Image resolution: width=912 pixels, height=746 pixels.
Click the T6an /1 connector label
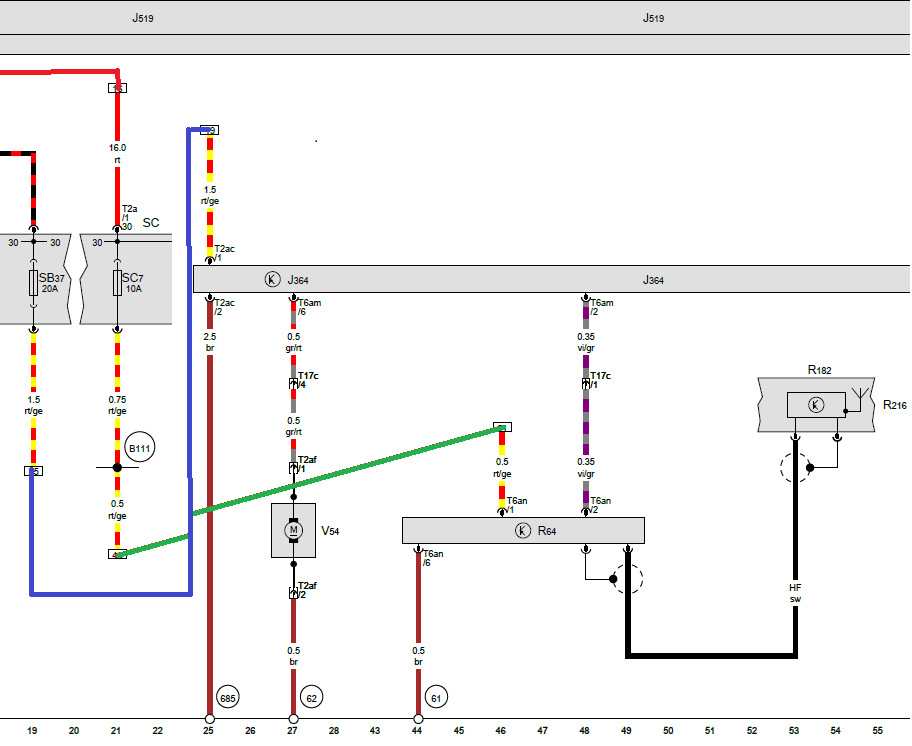[517, 505]
